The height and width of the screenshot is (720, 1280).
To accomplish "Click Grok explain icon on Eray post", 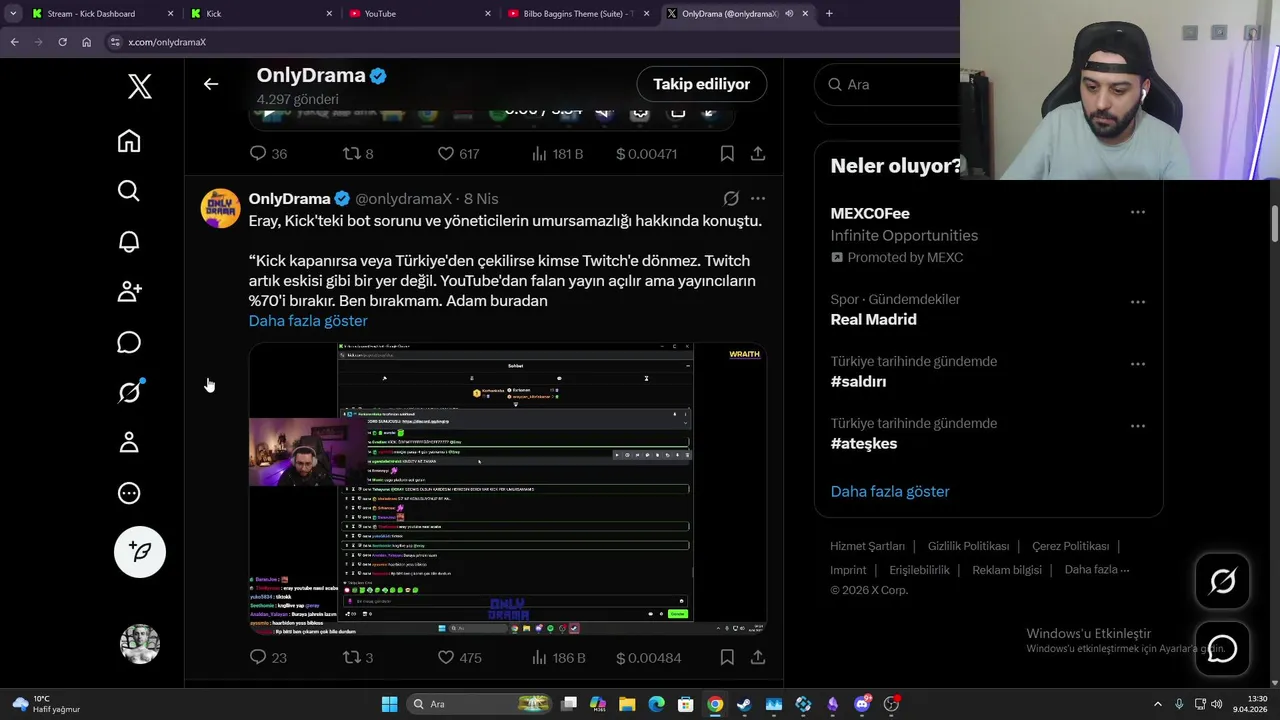I will tap(731, 199).
